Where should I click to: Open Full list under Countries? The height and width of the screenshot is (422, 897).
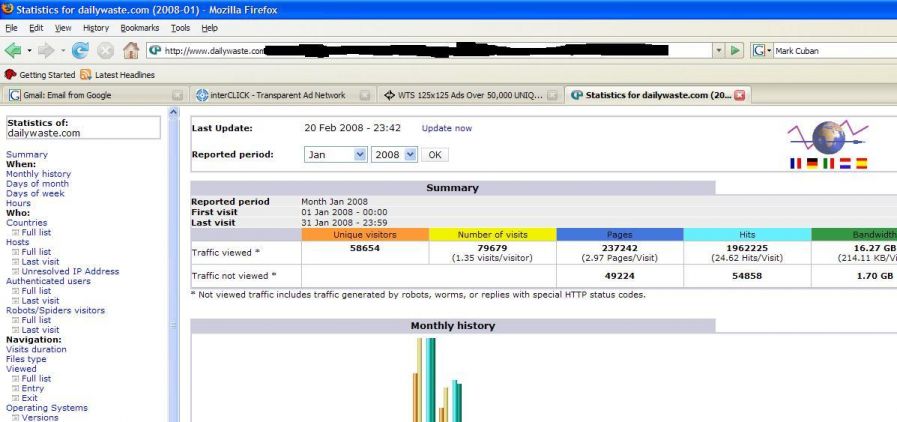(x=36, y=232)
